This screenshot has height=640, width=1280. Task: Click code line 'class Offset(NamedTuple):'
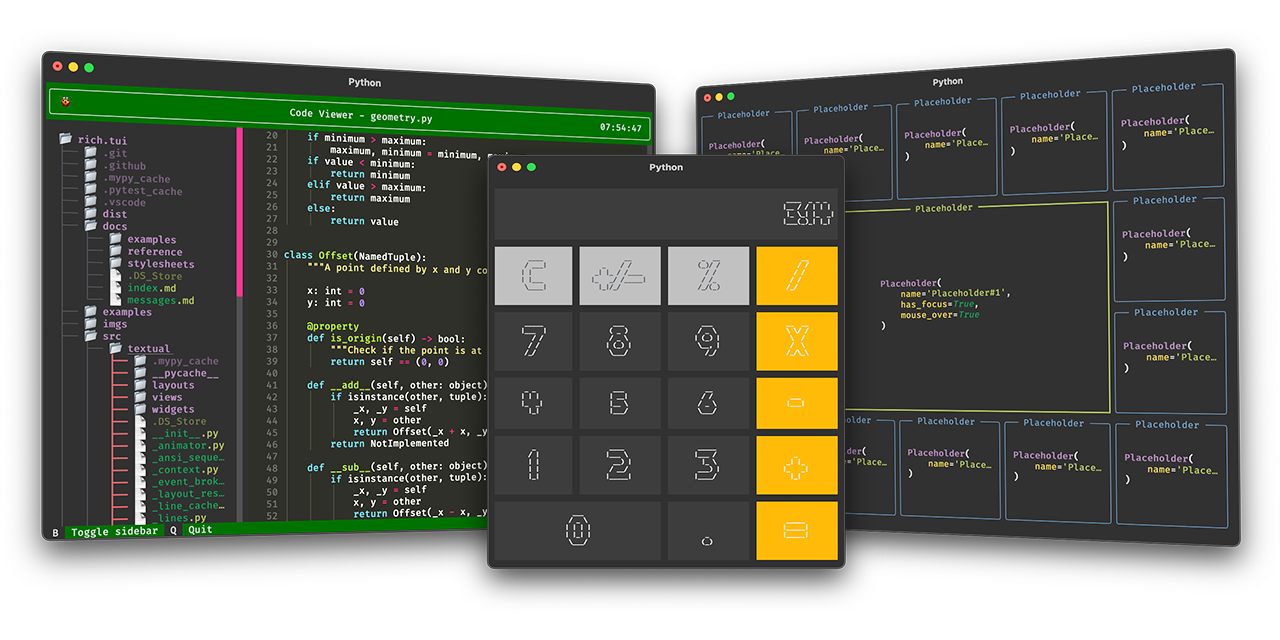pos(356,255)
